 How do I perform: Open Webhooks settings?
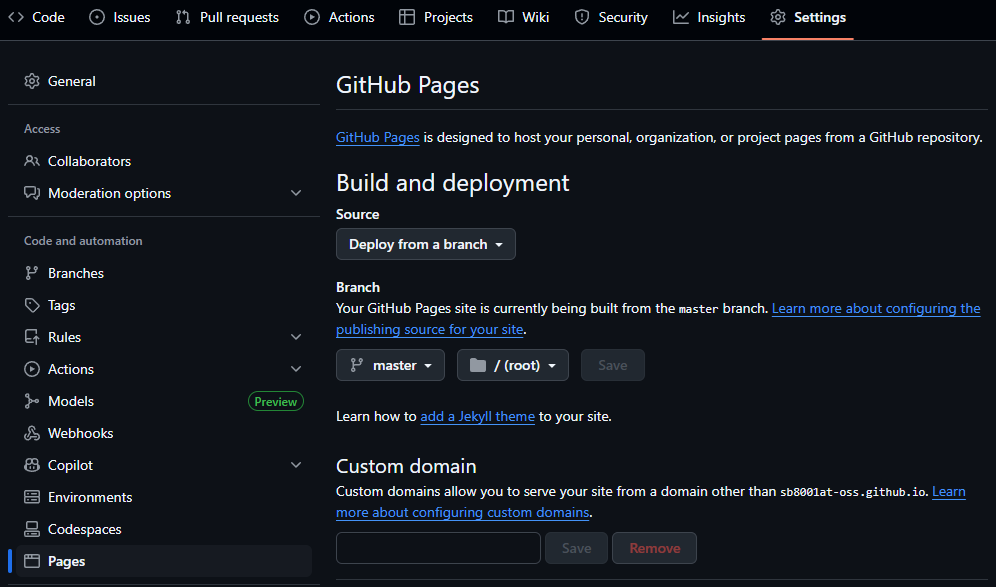click(x=164, y=433)
